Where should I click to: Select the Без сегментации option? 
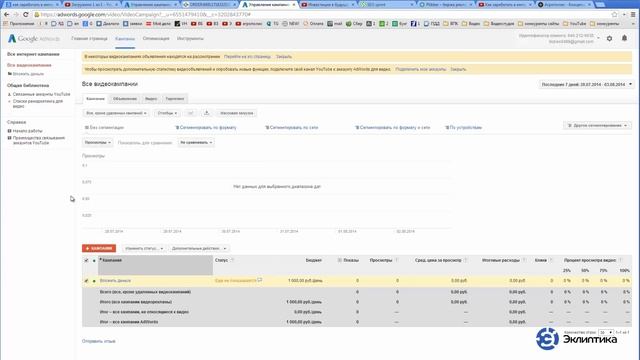pyautogui.click(x=104, y=128)
